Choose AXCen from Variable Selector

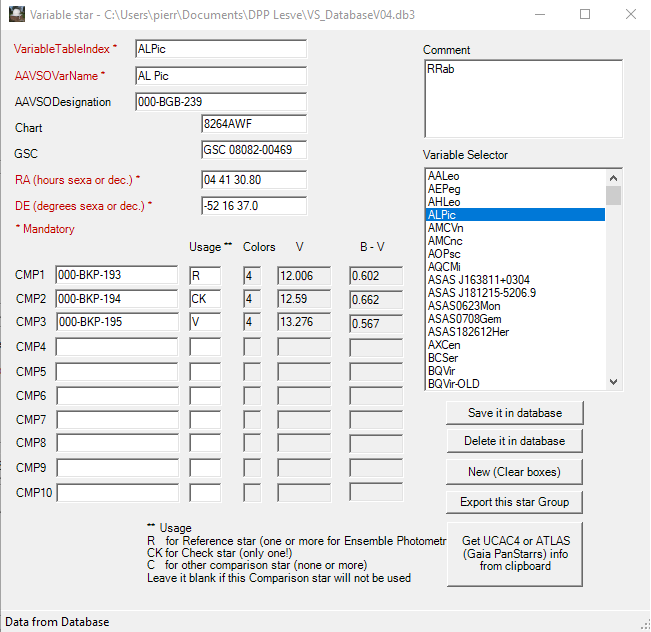click(x=516, y=345)
